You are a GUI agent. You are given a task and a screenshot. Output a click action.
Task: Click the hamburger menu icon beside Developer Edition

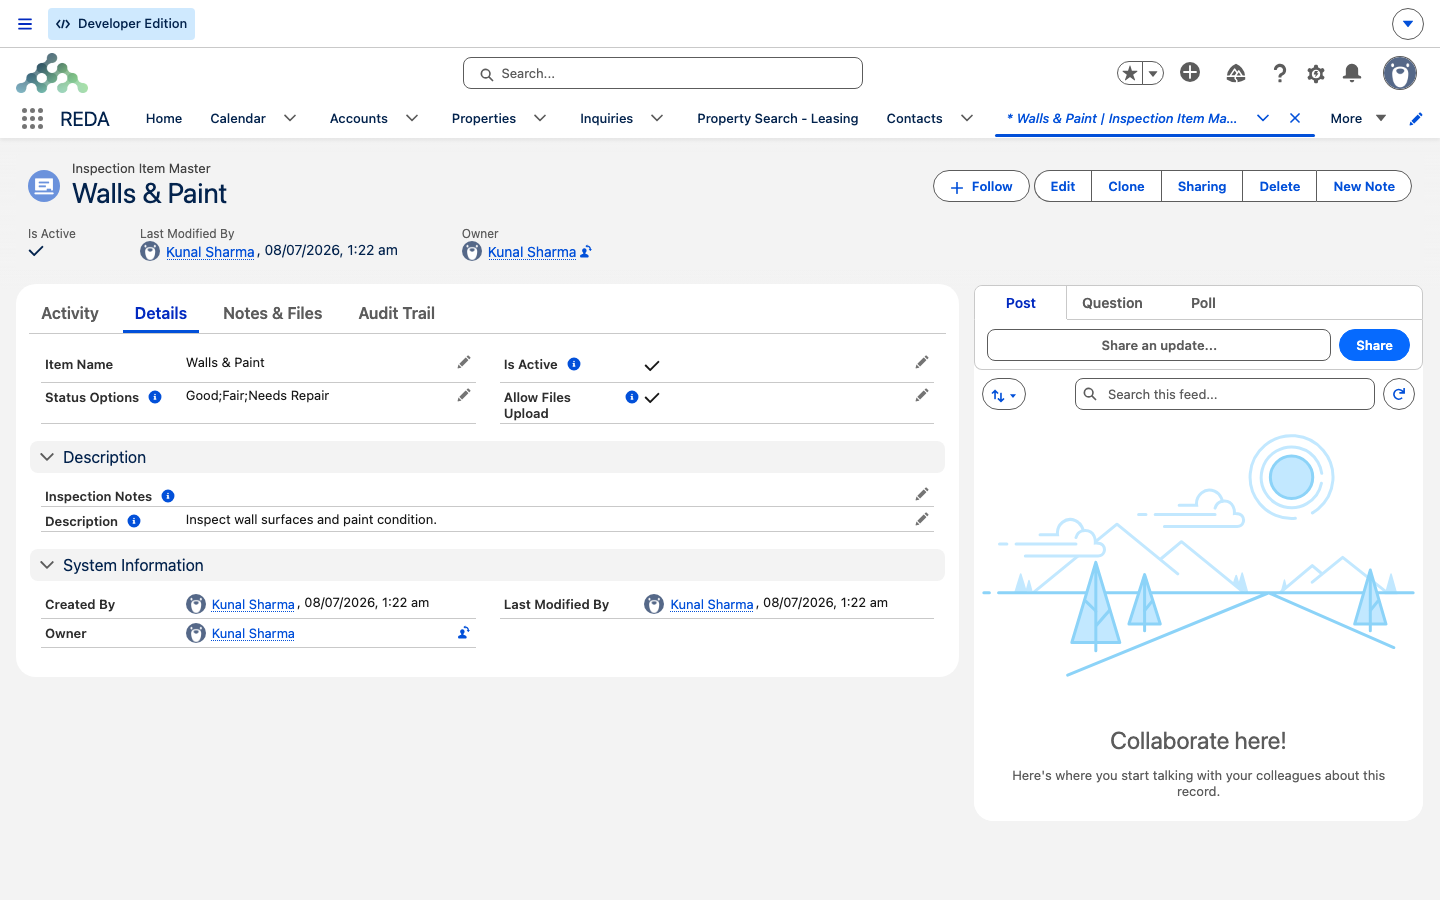(x=25, y=24)
